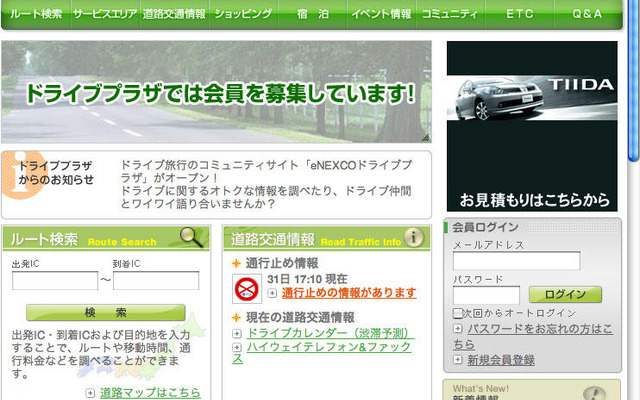Click the magnifying glass icon in Route Search header

point(191,237)
